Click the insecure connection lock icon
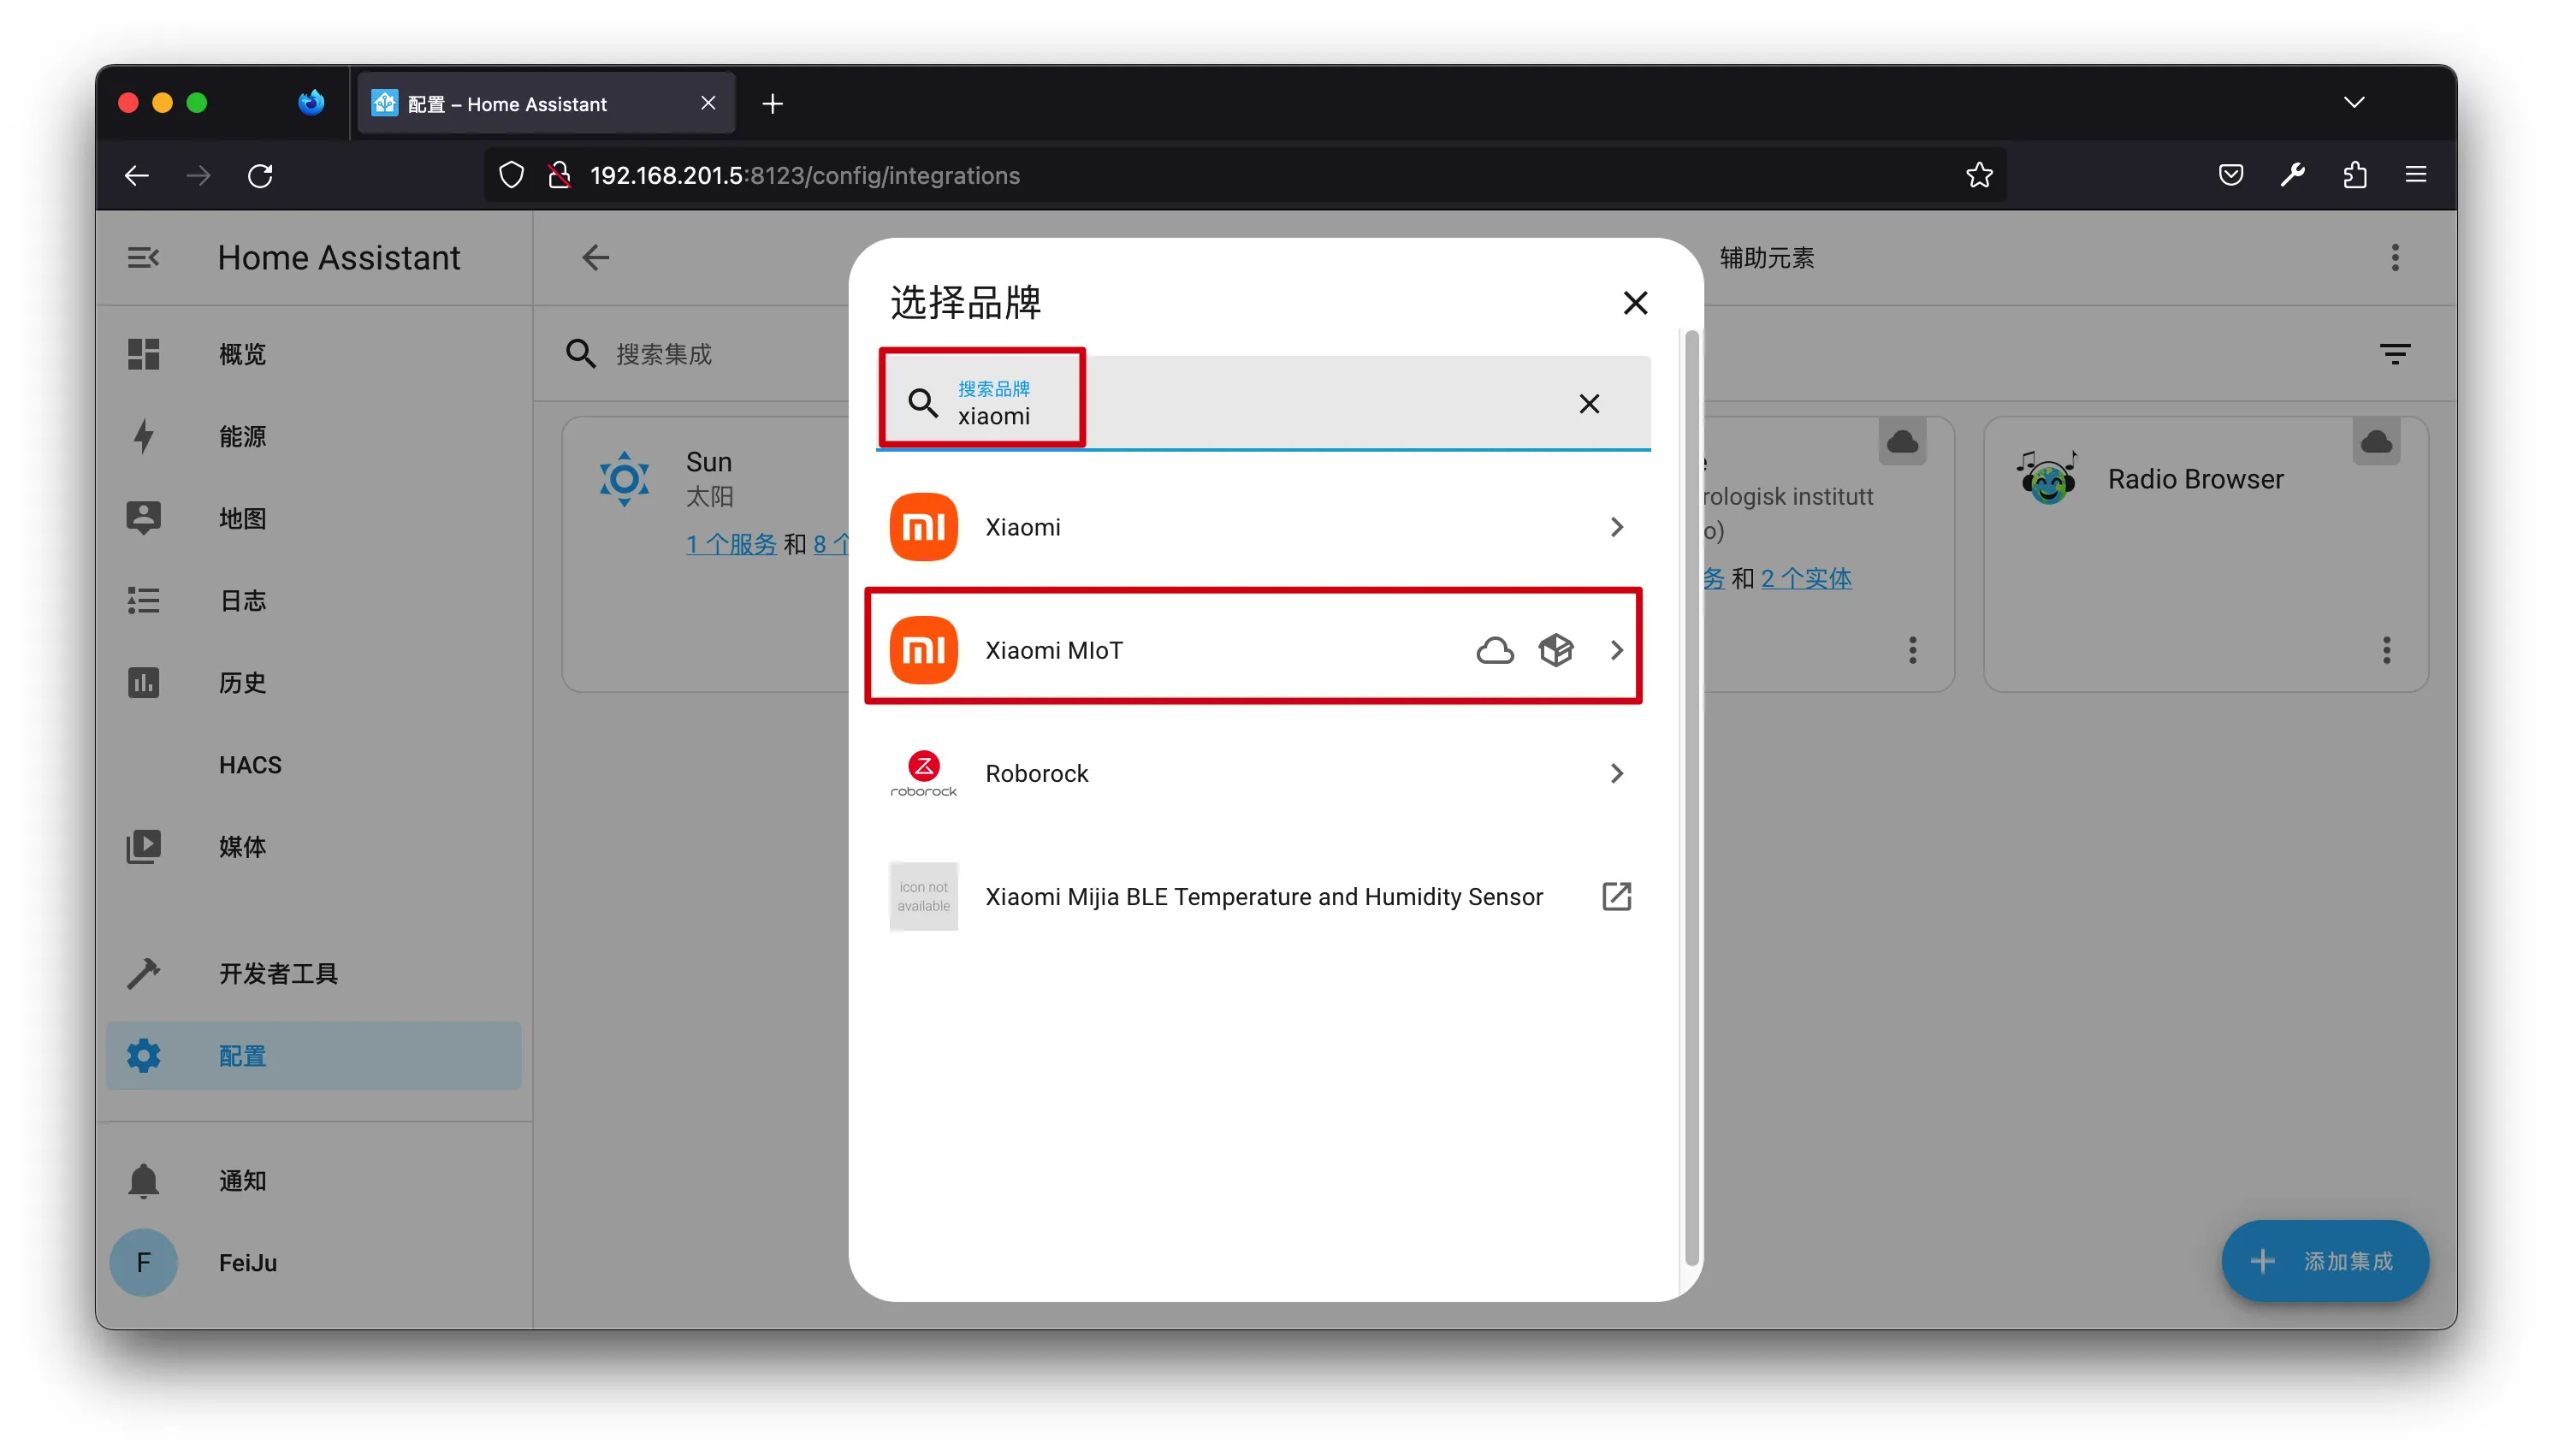 pyautogui.click(x=559, y=175)
